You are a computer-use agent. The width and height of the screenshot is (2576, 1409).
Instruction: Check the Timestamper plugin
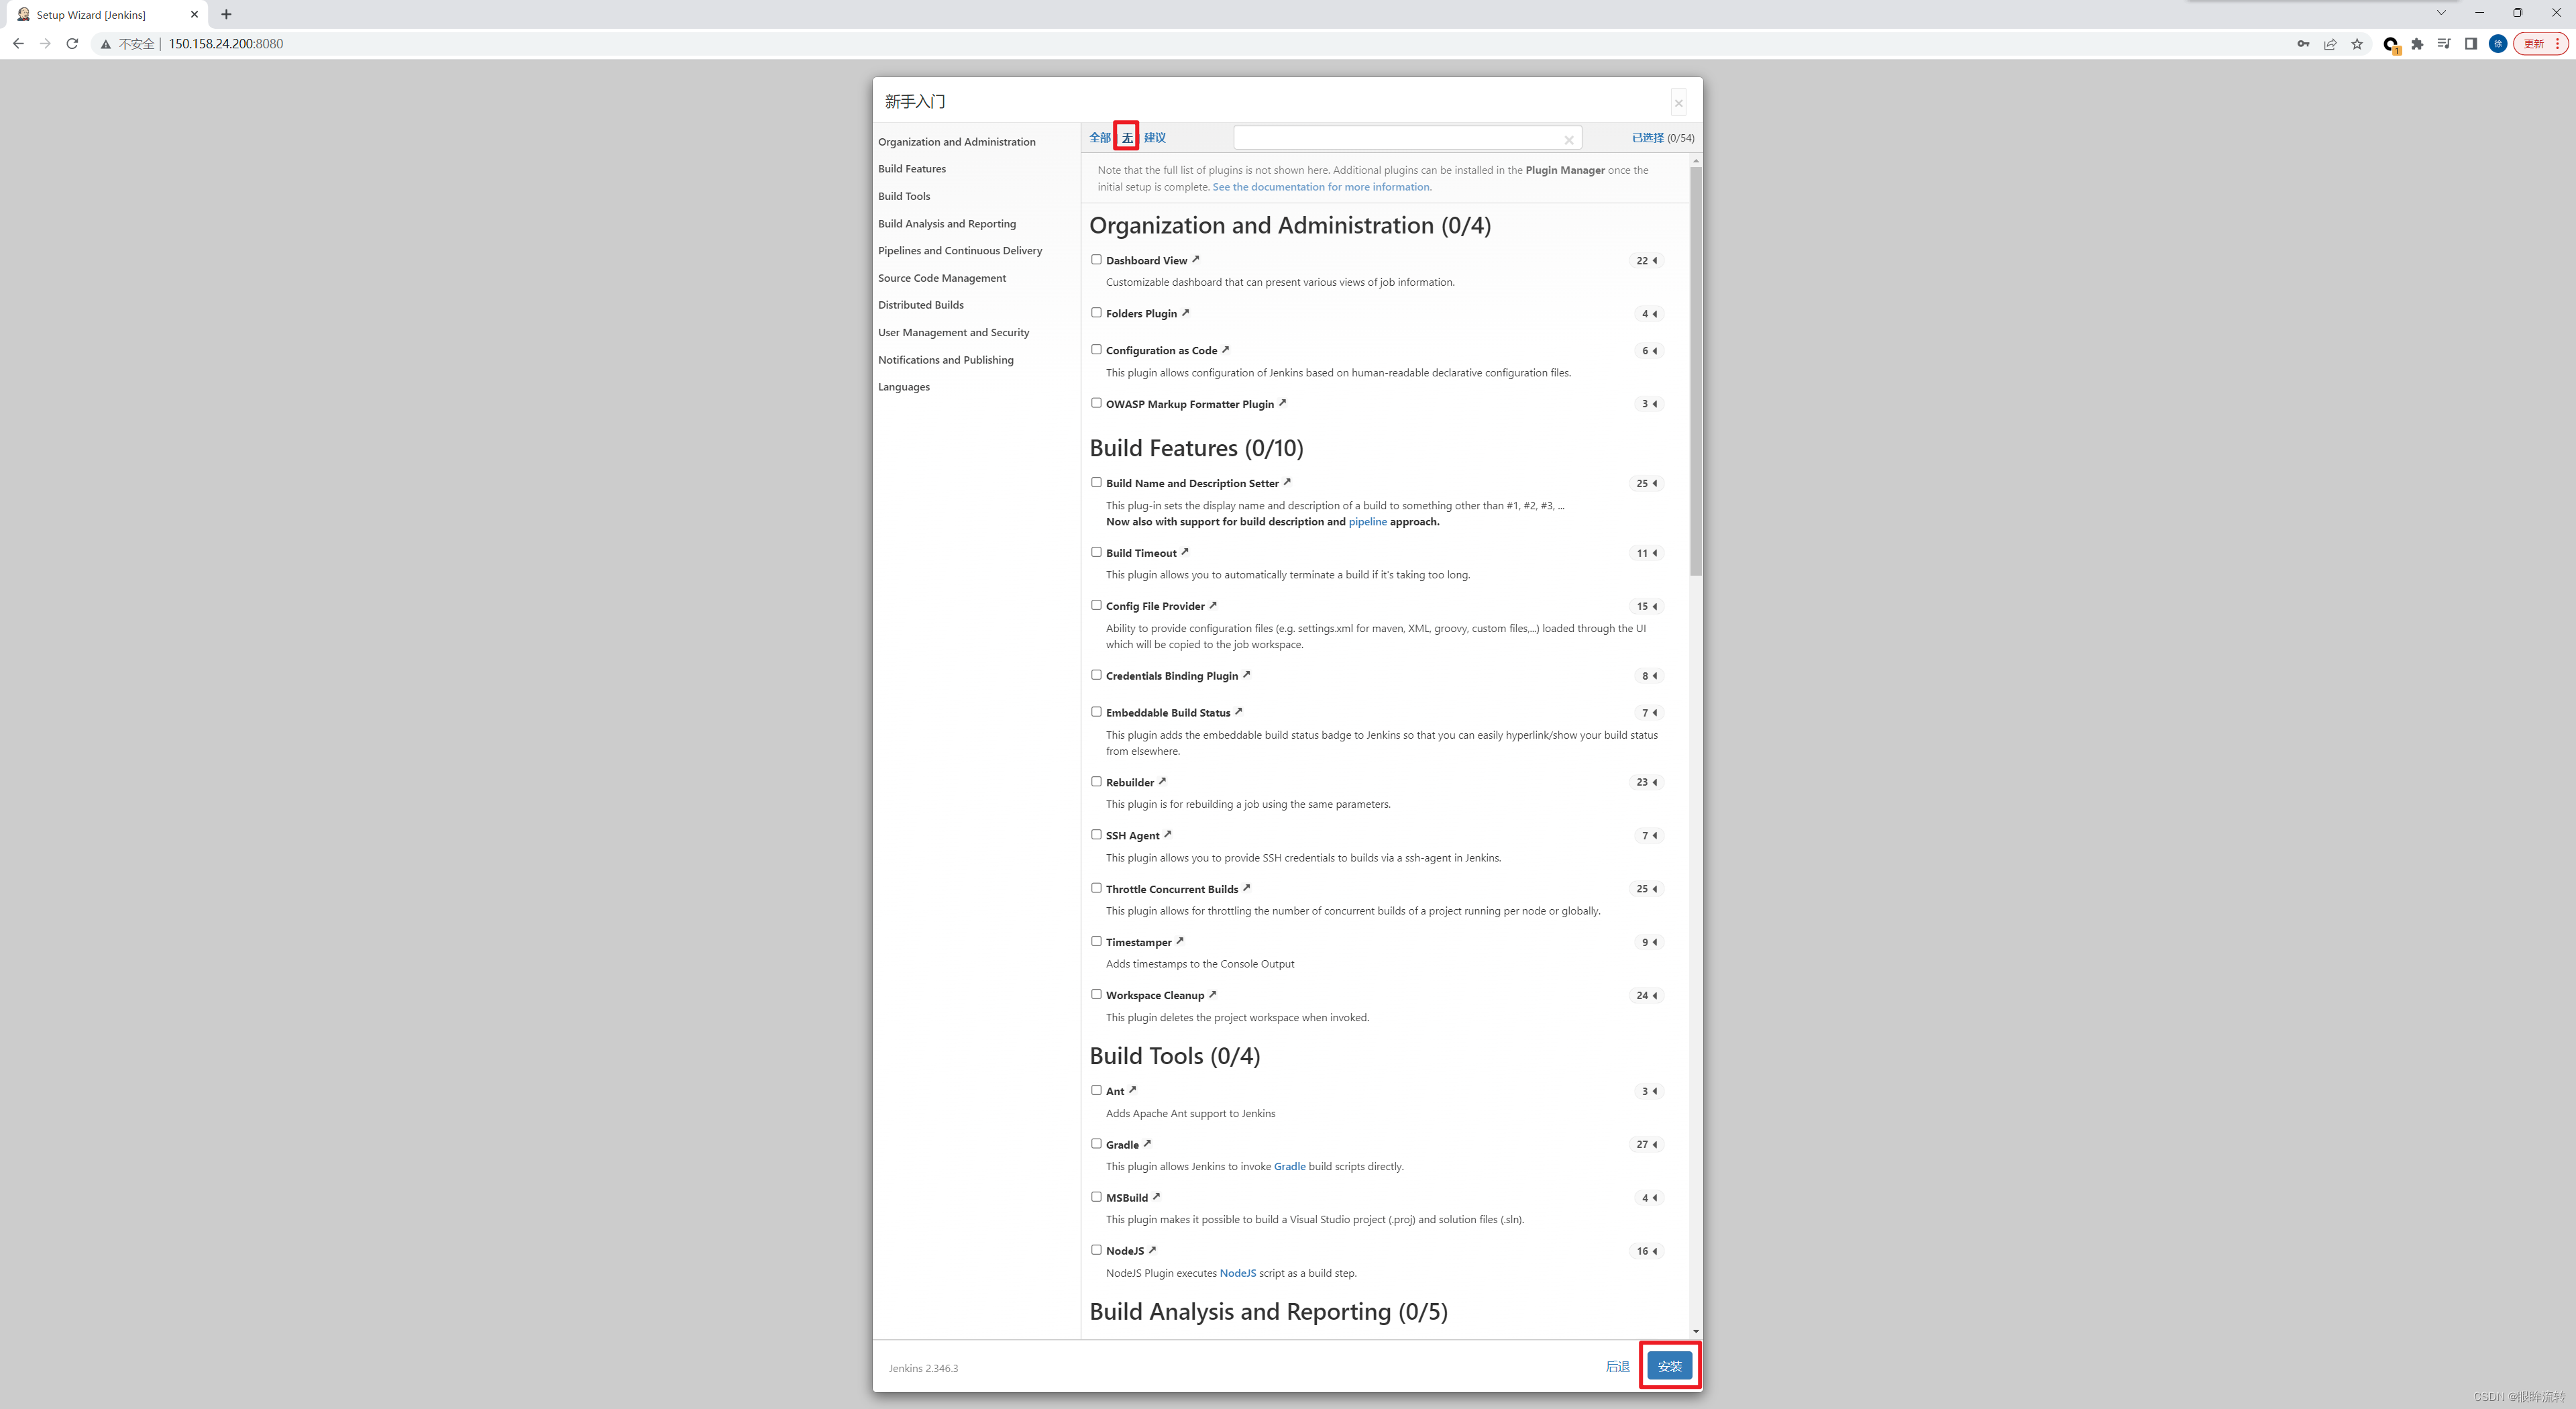click(x=1096, y=941)
